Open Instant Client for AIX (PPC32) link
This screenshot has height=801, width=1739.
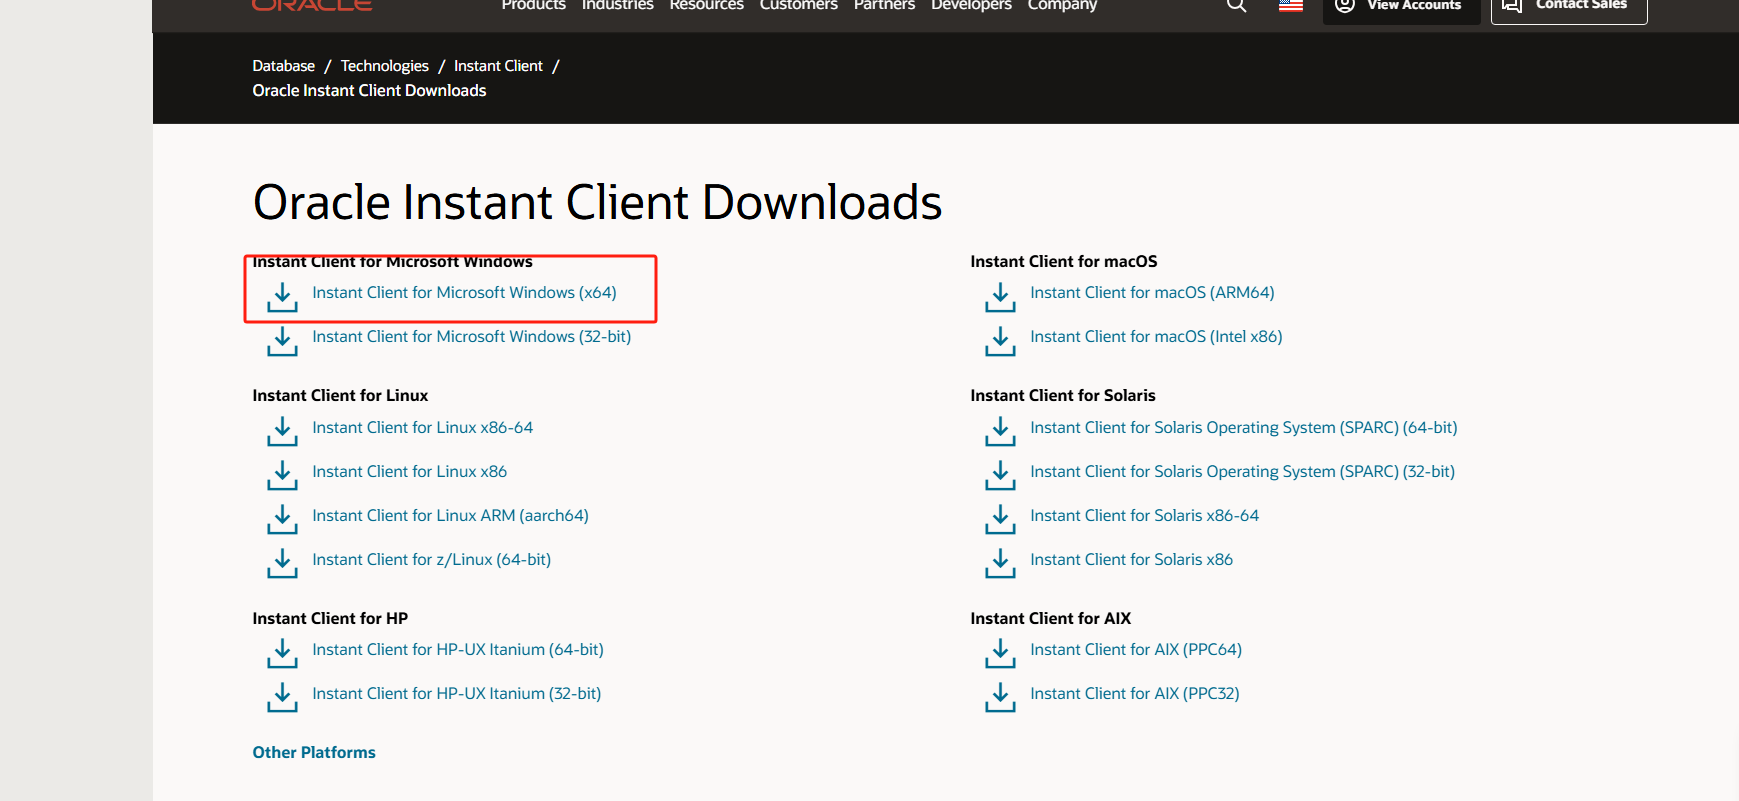(x=1135, y=694)
